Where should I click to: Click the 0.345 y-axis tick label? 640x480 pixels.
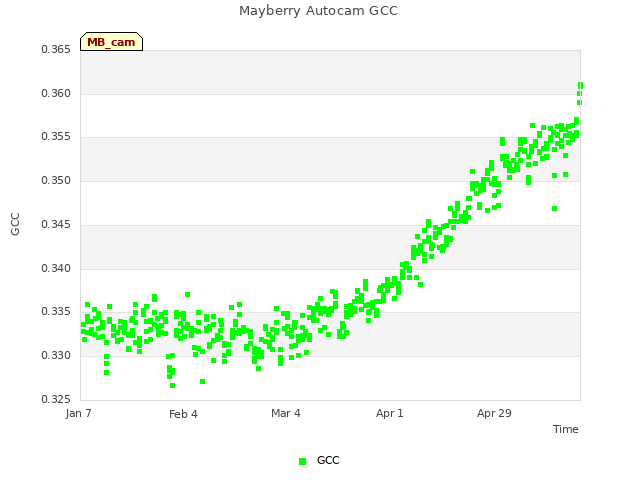(x=56, y=224)
